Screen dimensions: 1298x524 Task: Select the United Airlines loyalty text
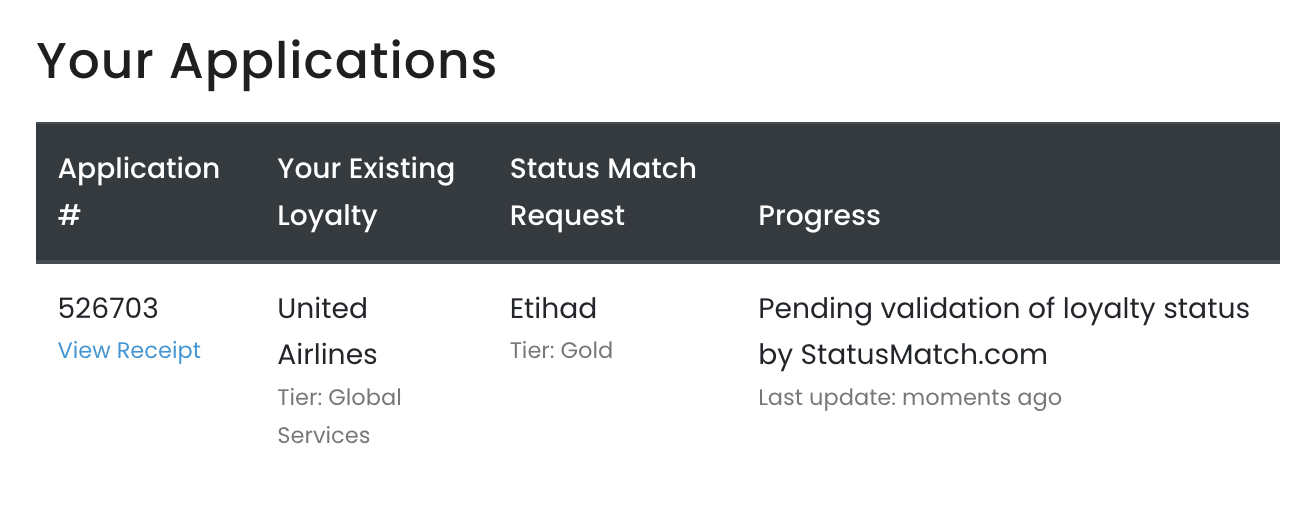(x=327, y=331)
